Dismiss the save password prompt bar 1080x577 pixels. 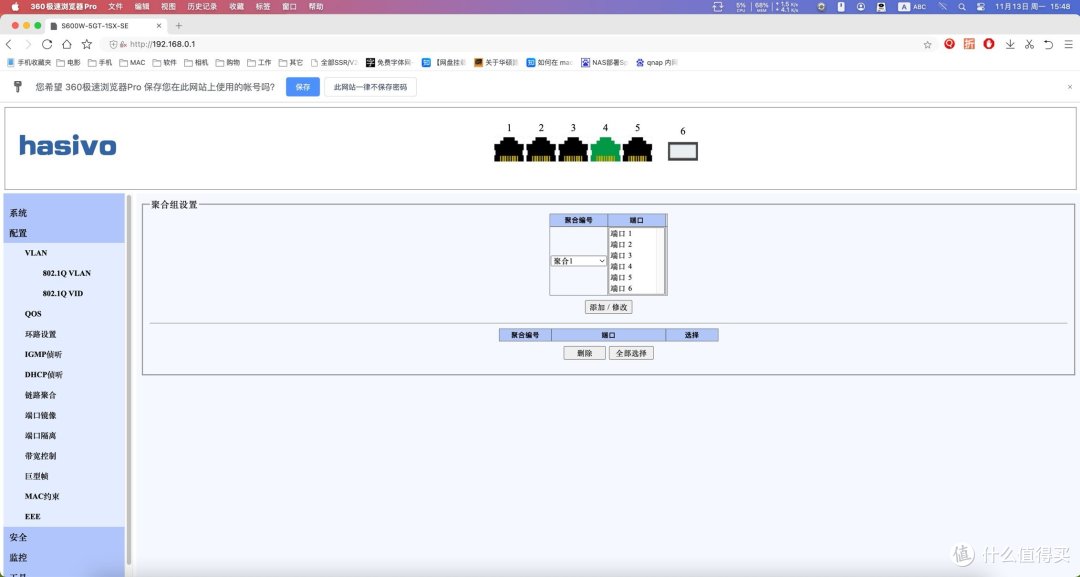coord(1070,87)
